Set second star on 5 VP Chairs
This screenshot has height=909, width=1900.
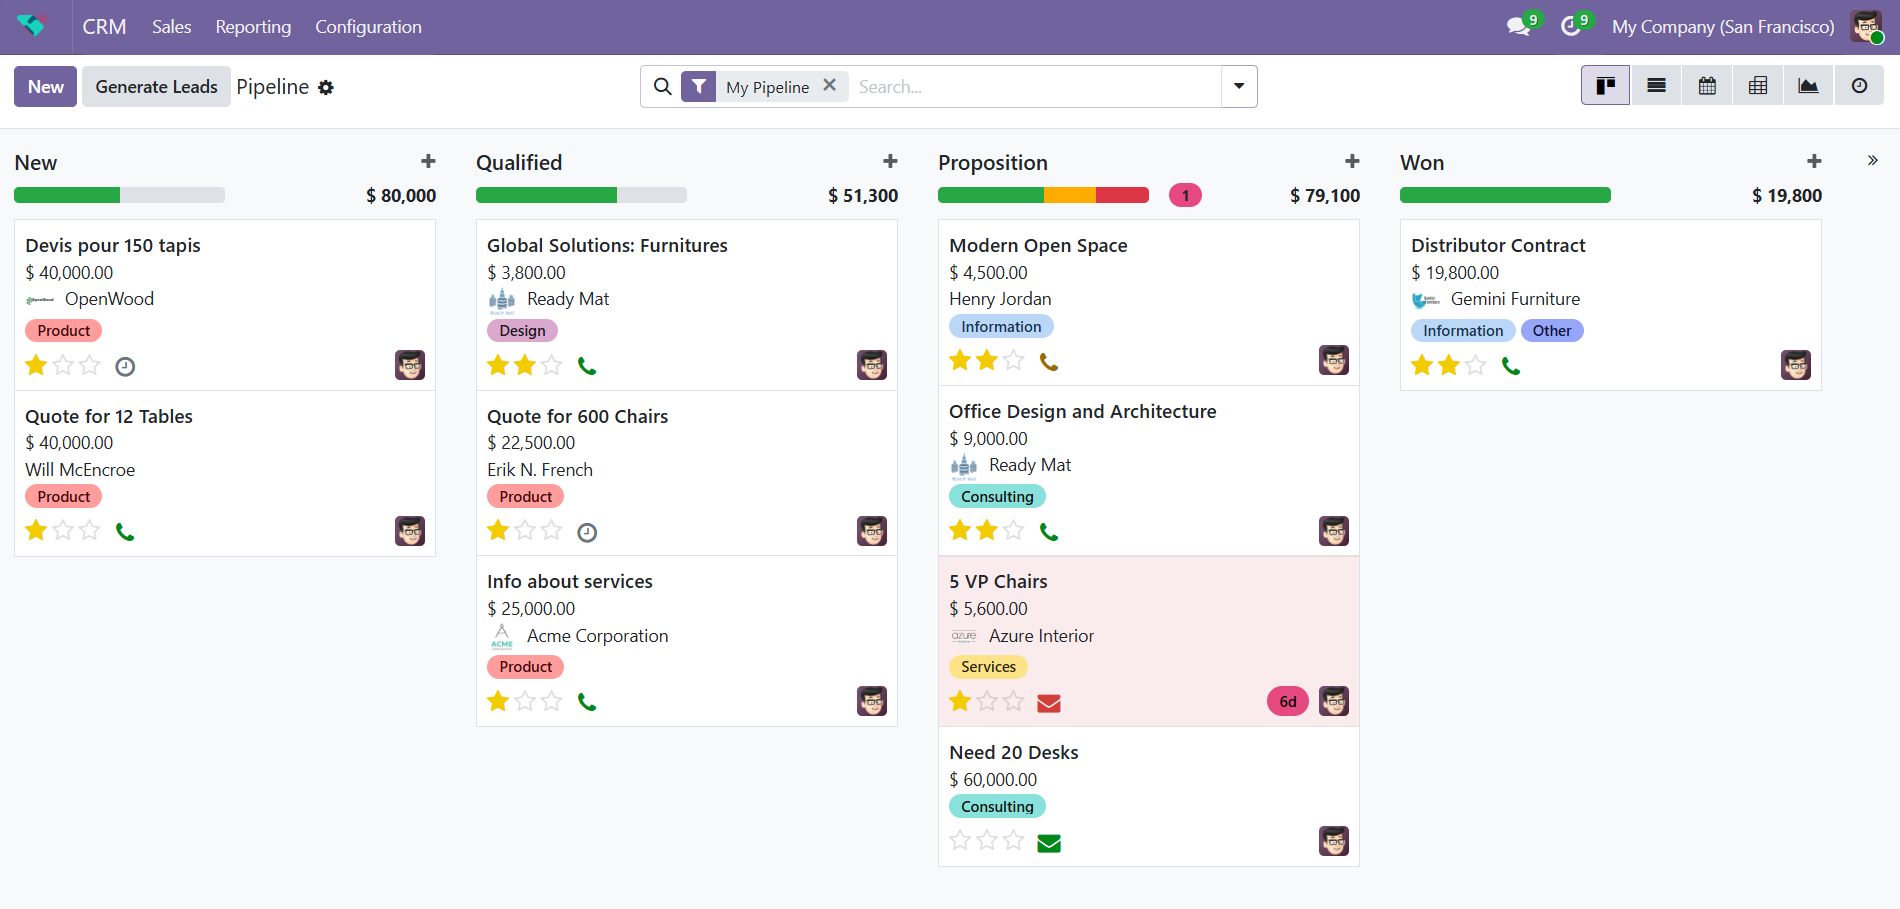coord(987,701)
